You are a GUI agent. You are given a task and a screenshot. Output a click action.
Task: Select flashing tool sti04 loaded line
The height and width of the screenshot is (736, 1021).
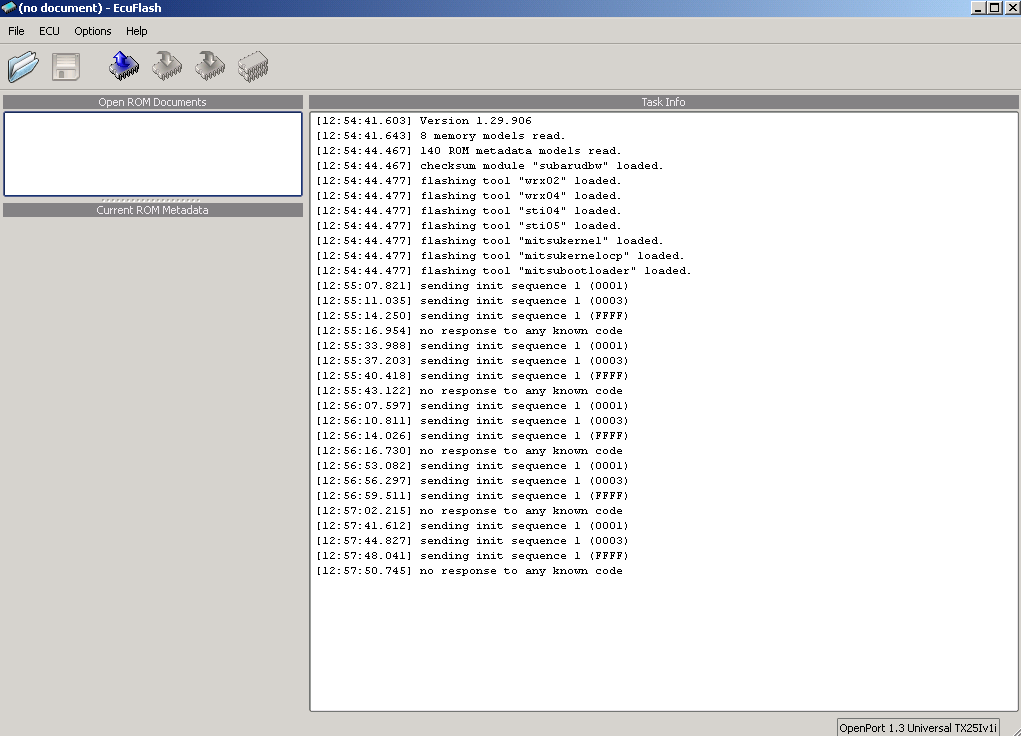[x=469, y=210]
